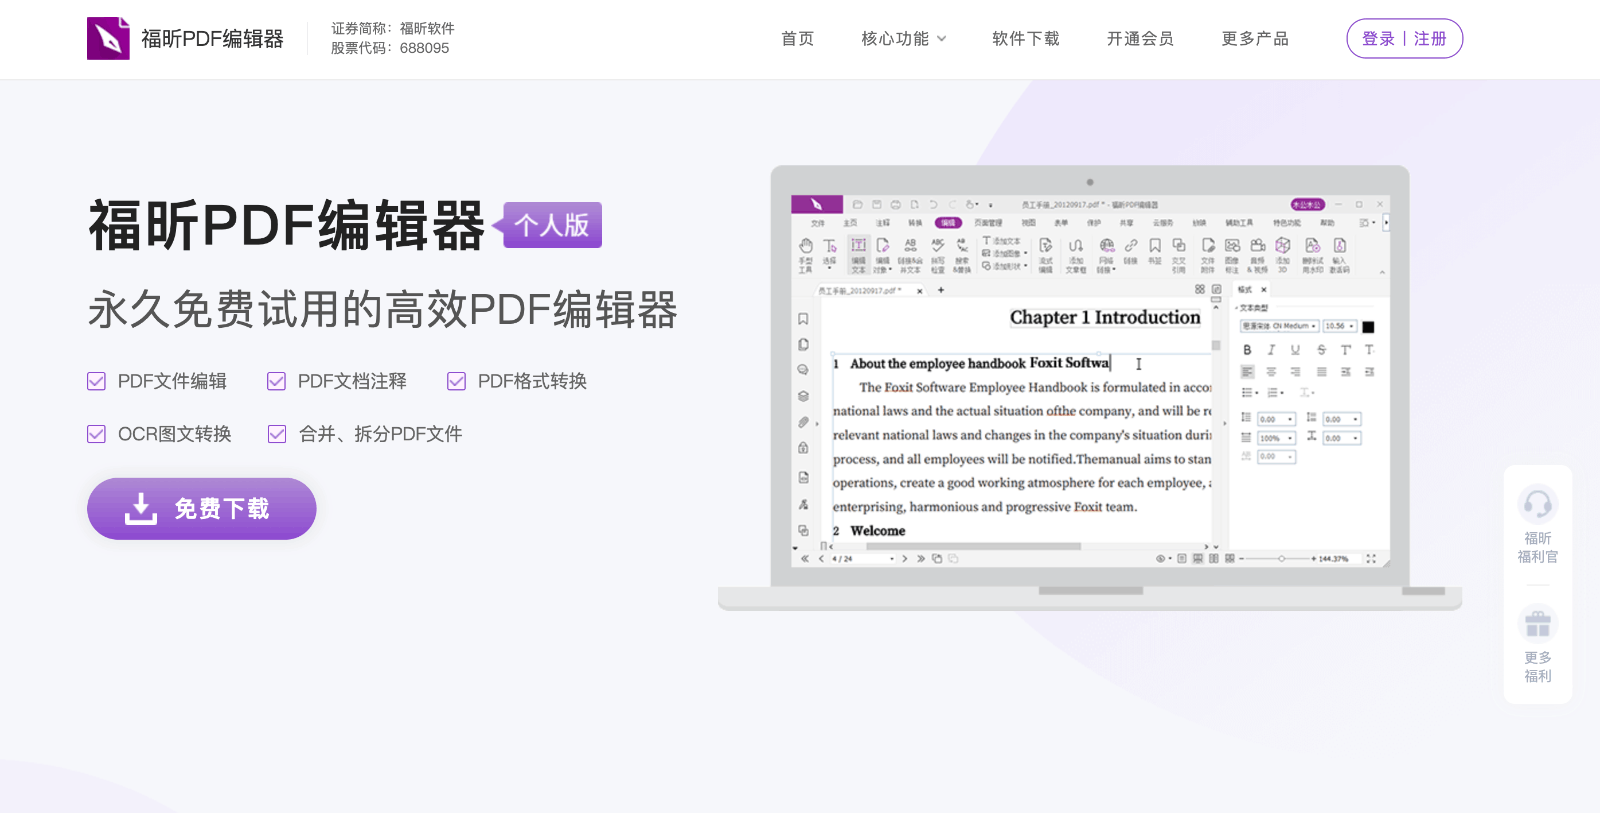Image resolution: width=1600 pixels, height=813 pixels.
Task: Toggle Bold in the format panel
Action: coord(1247,350)
